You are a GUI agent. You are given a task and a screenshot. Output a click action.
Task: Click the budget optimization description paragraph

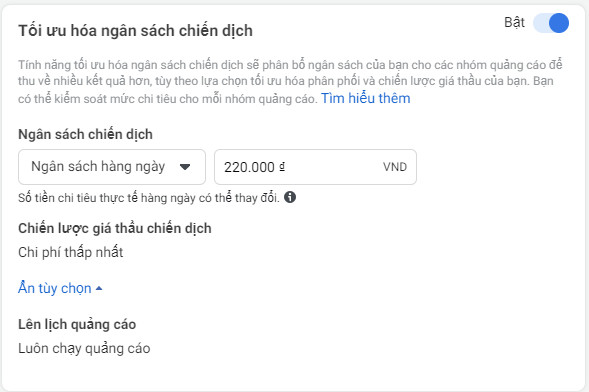(290, 81)
